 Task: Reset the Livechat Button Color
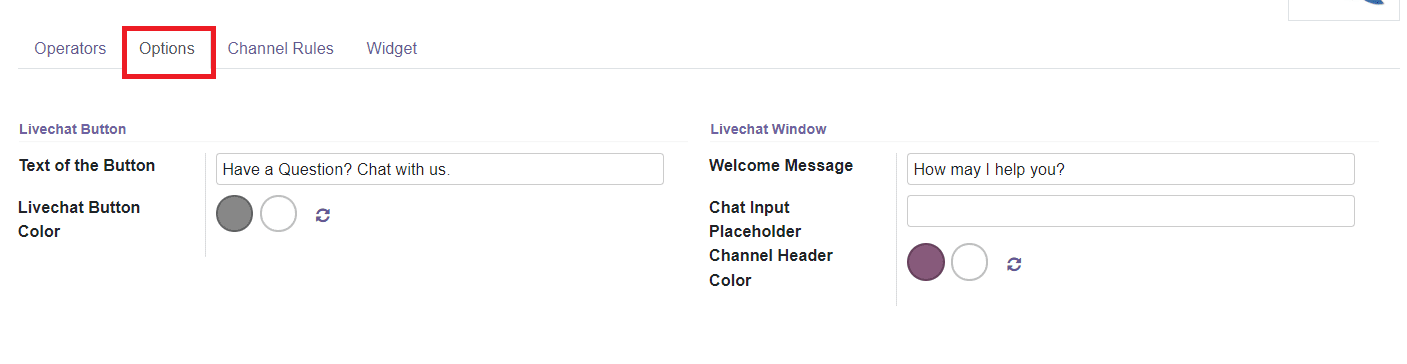(322, 215)
